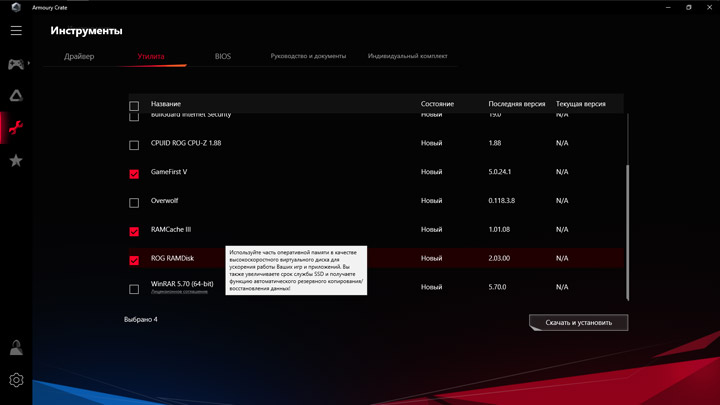The width and height of the screenshot is (720, 405).
Task: Click the Название column header
Action: tap(166, 104)
